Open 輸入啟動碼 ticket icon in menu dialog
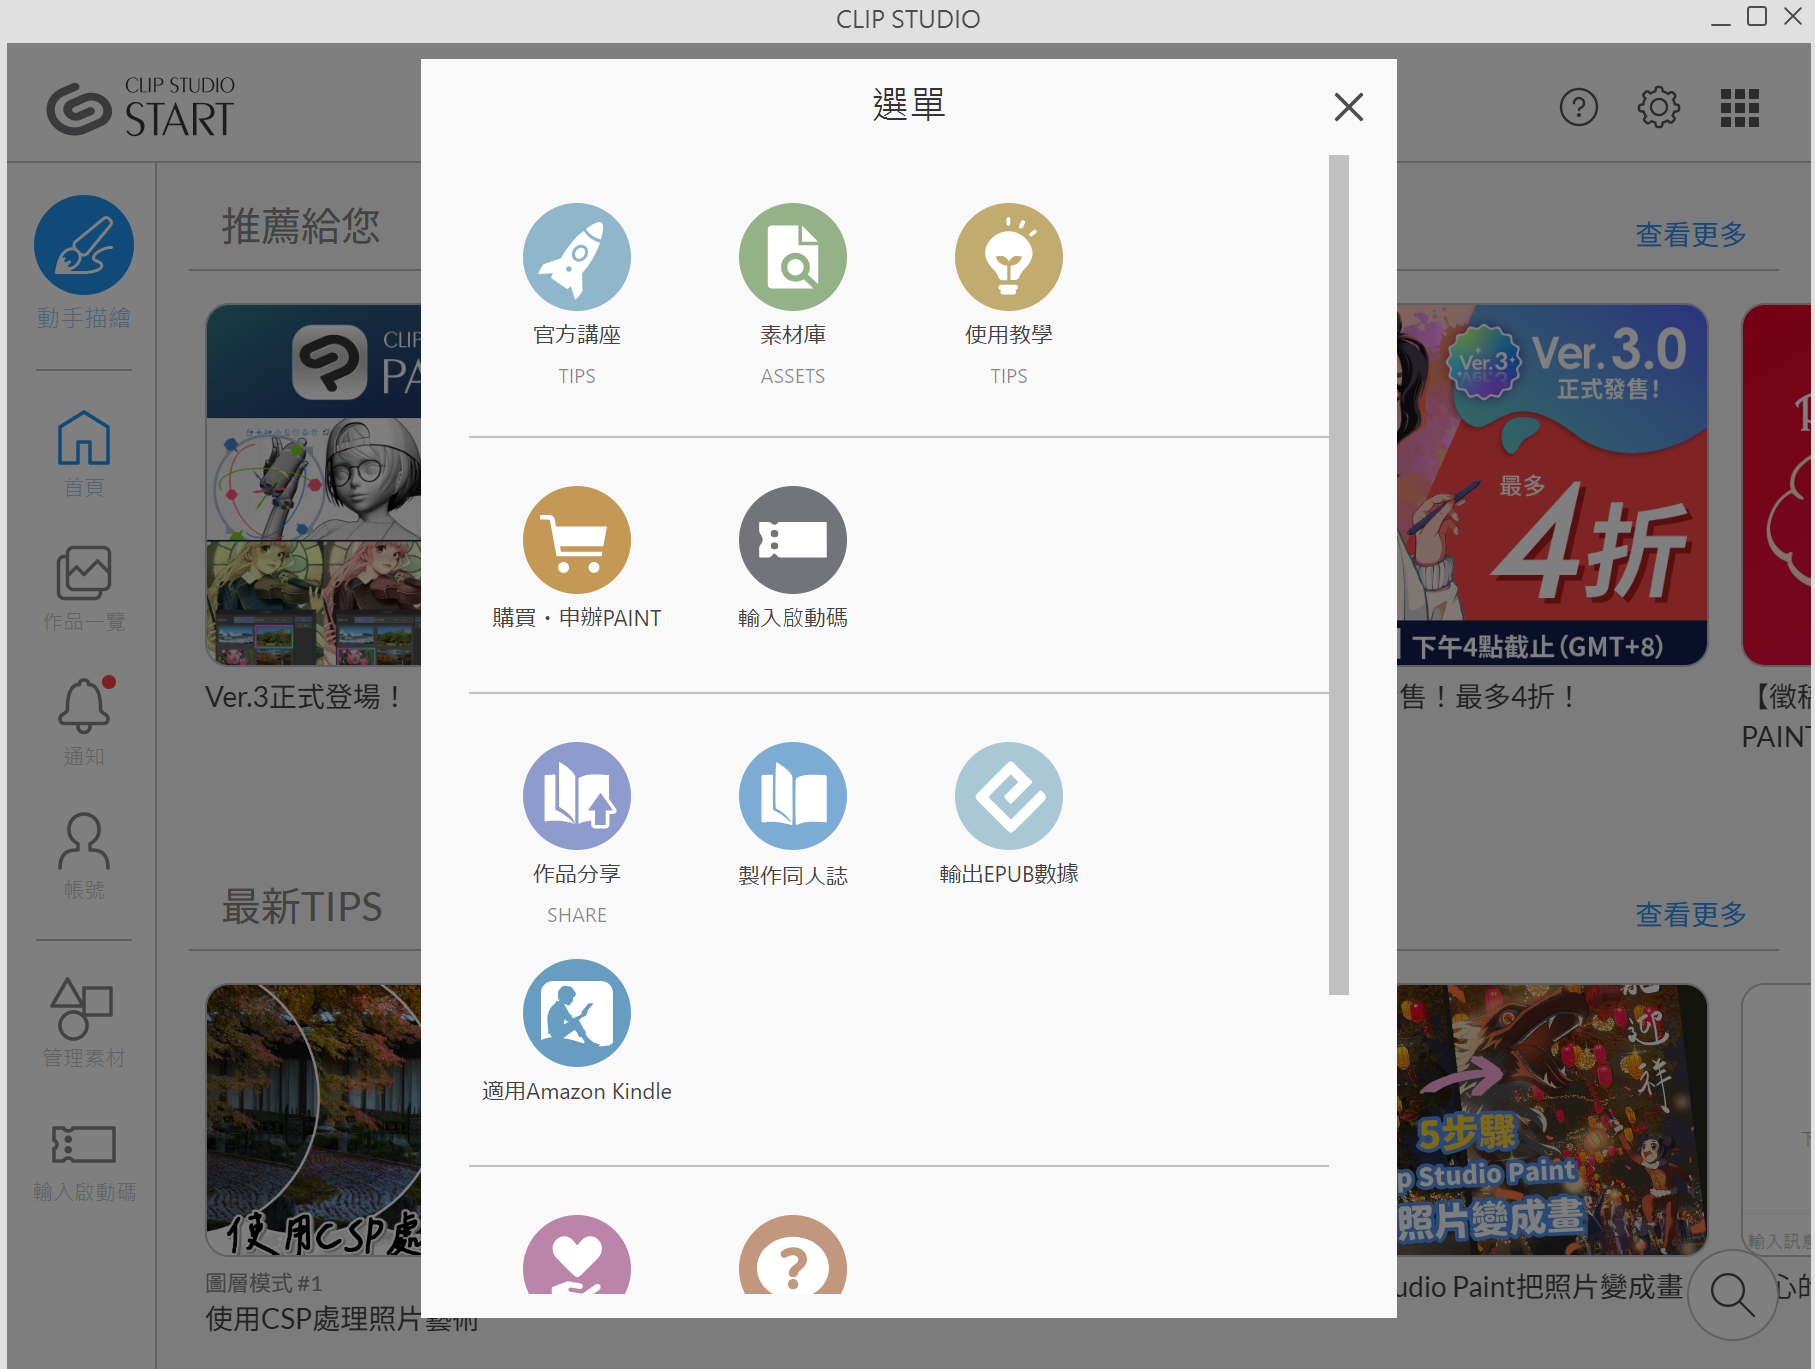Screen dimensions: 1815x1369 pyautogui.click(x=793, y=540)
